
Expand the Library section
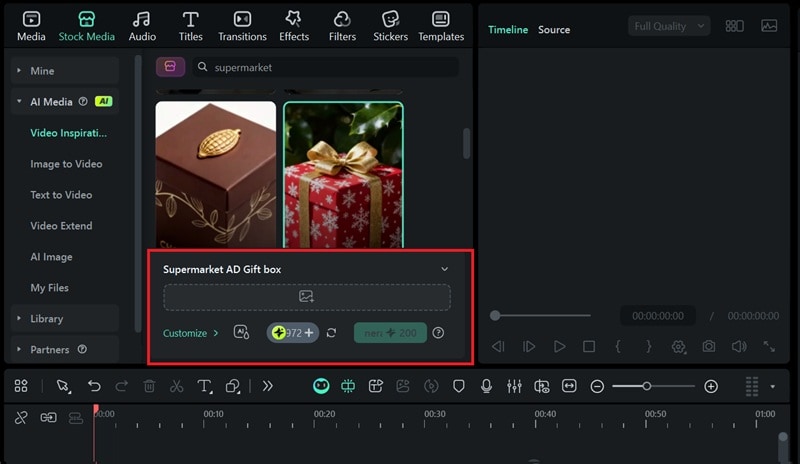pos(65,319)
